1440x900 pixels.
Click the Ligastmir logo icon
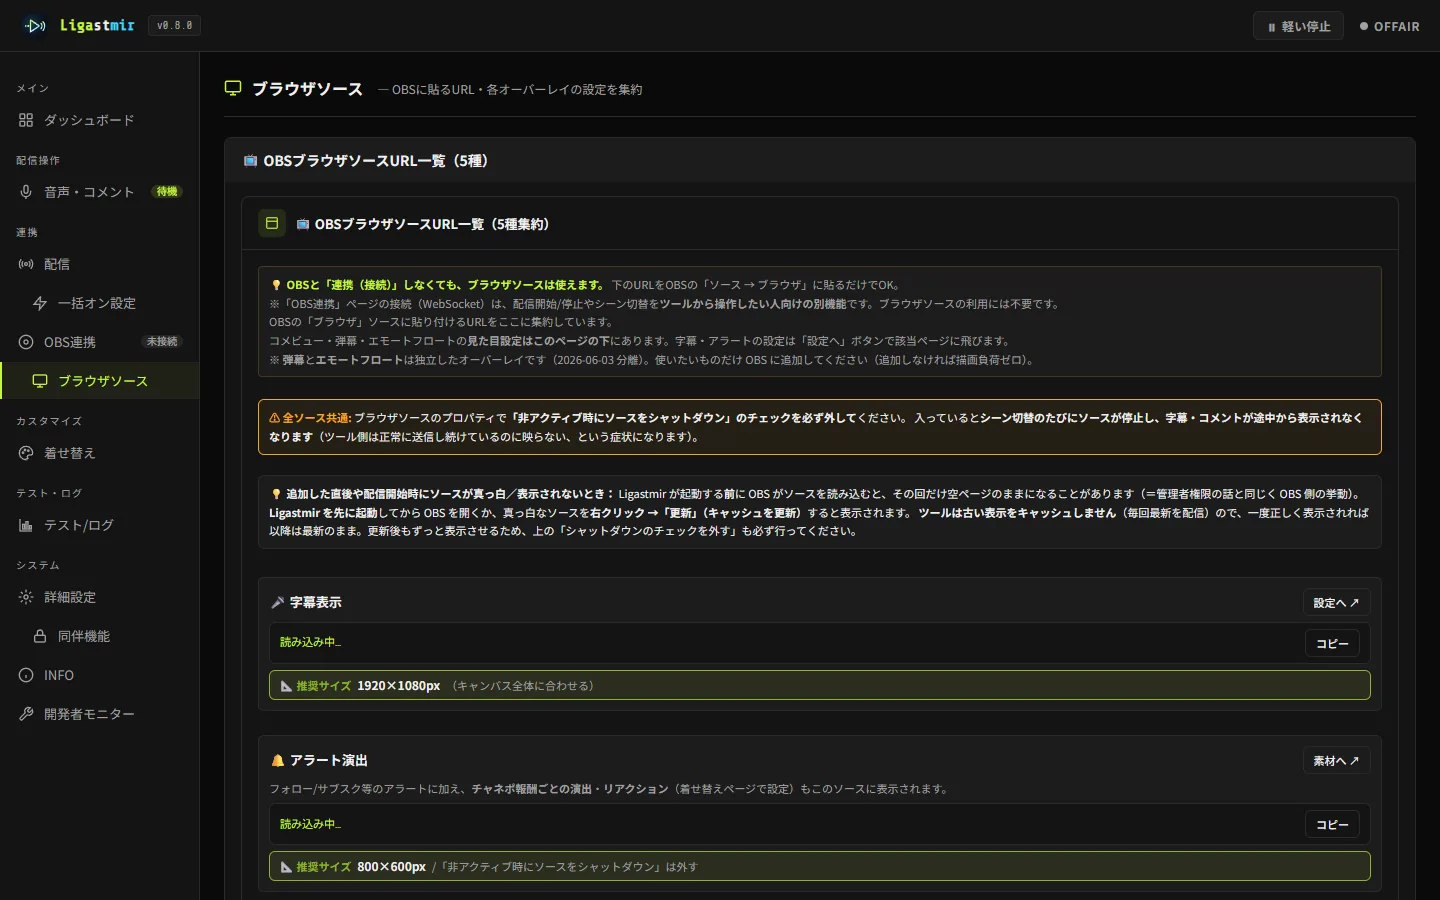[35, 26]
